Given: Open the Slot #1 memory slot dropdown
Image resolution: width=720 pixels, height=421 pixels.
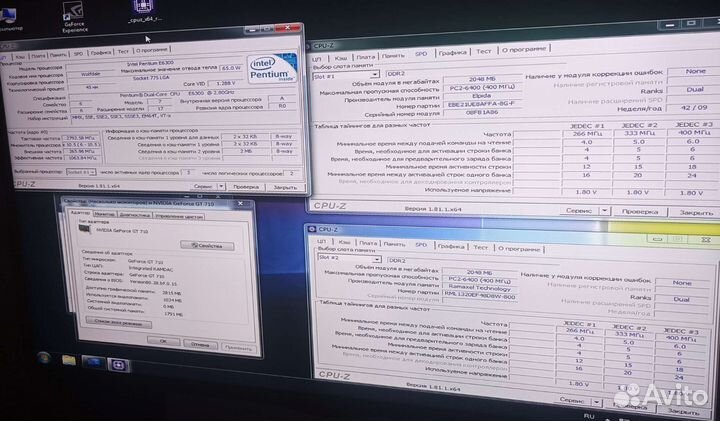Looking at the screenshot, I should [x=346, y=75].
